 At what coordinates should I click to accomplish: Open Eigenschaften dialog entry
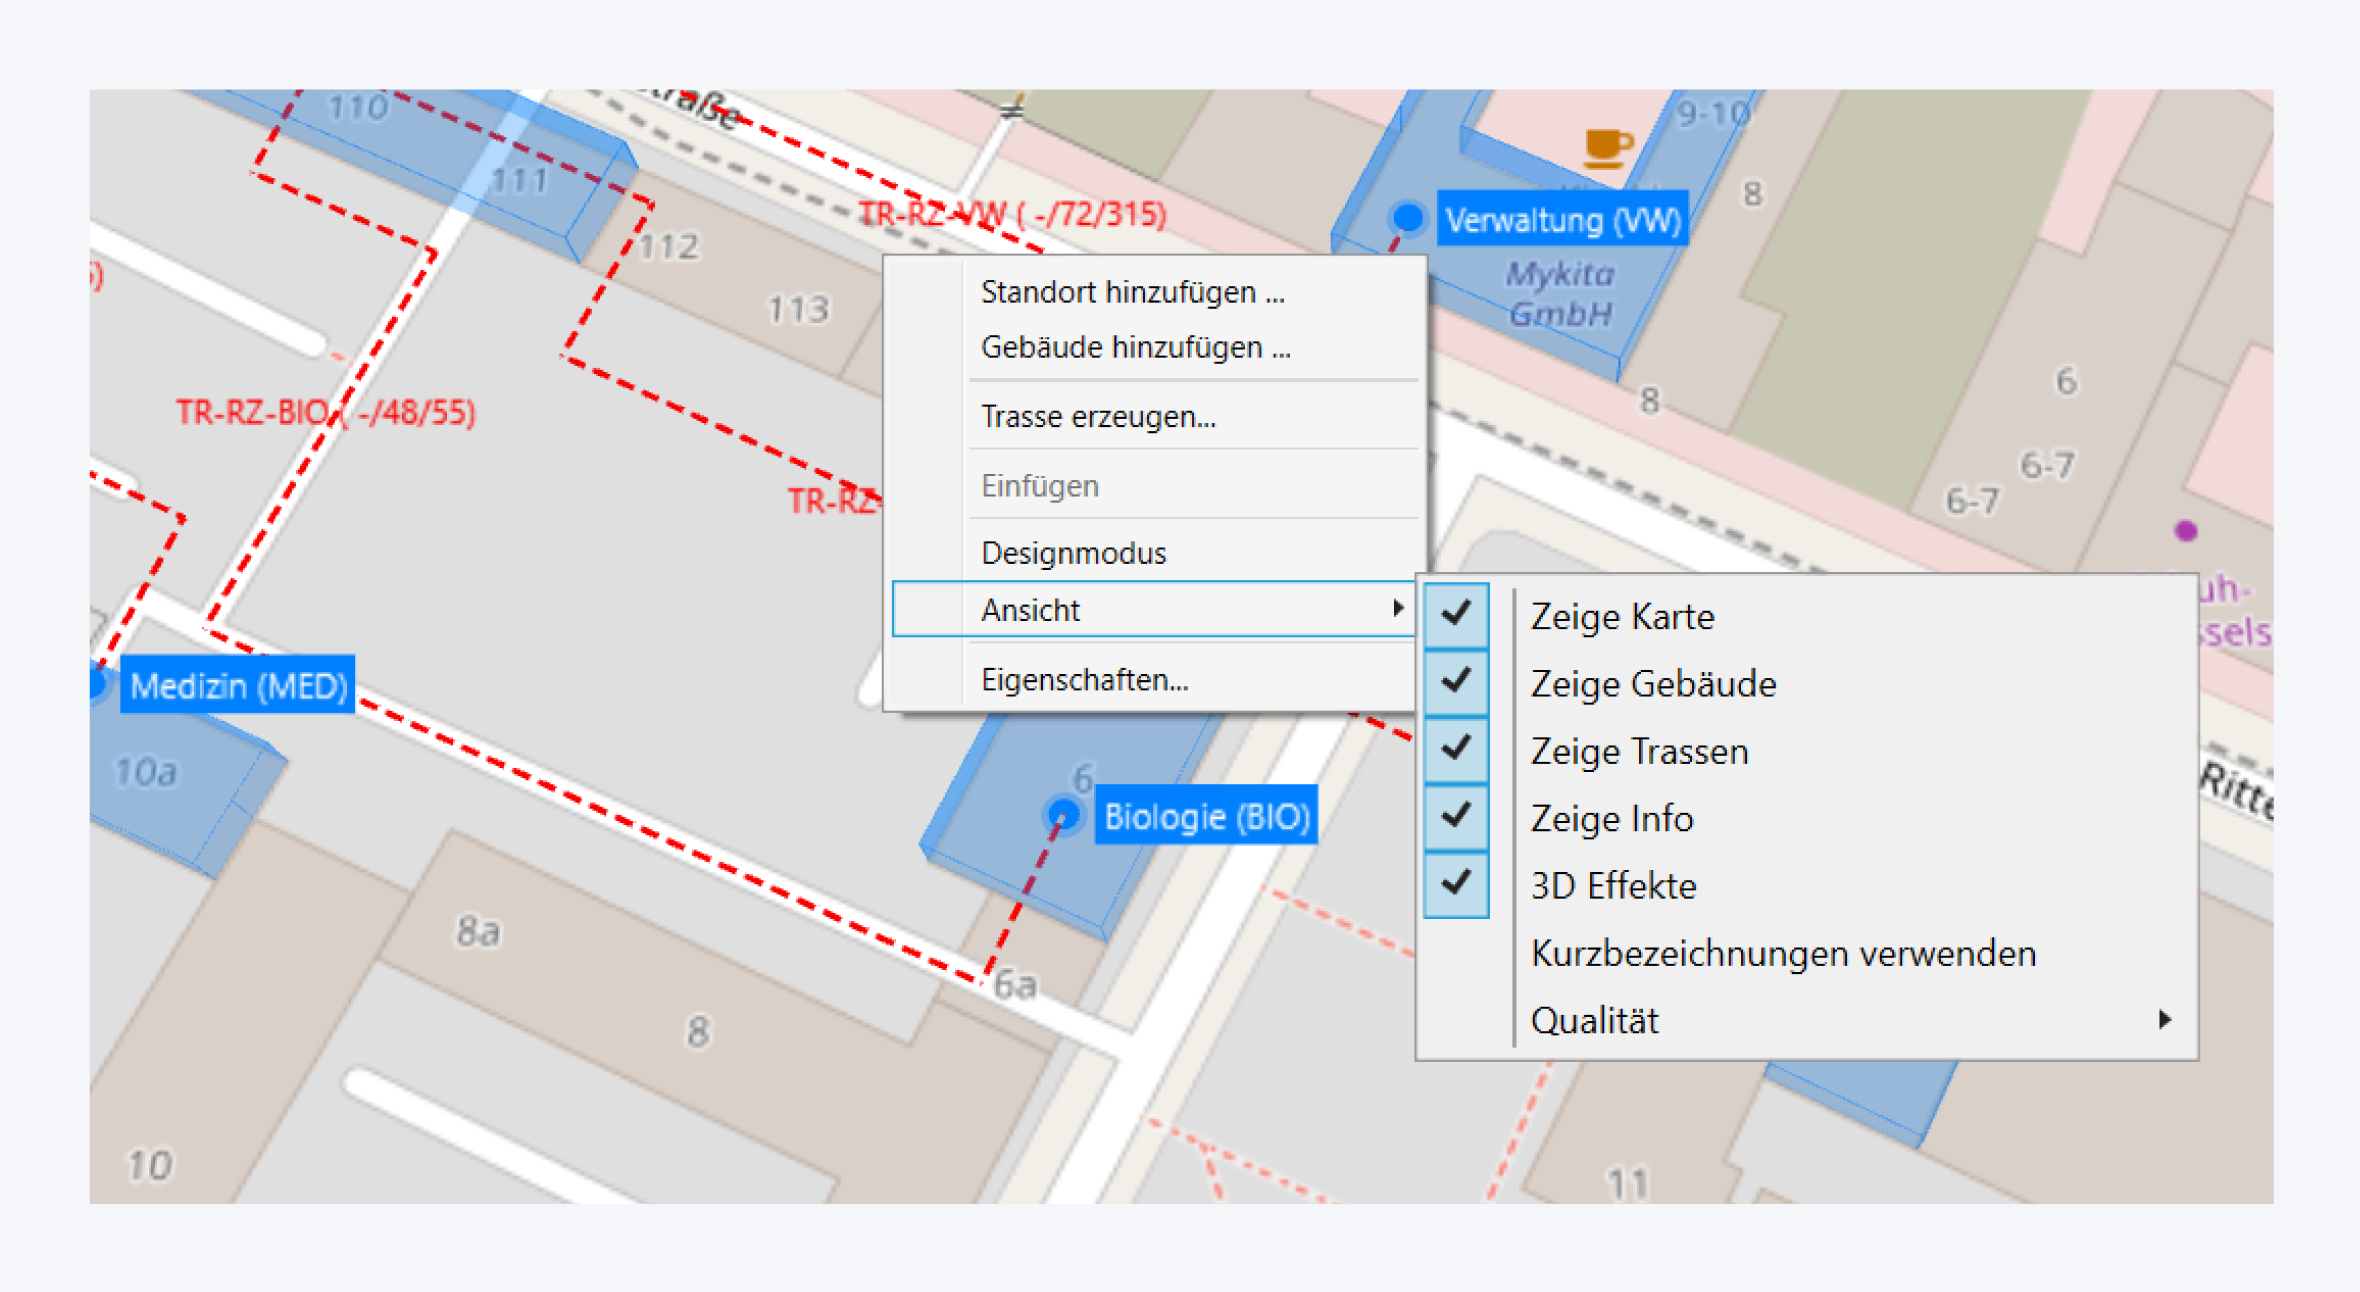click(x=1084, y=680)
